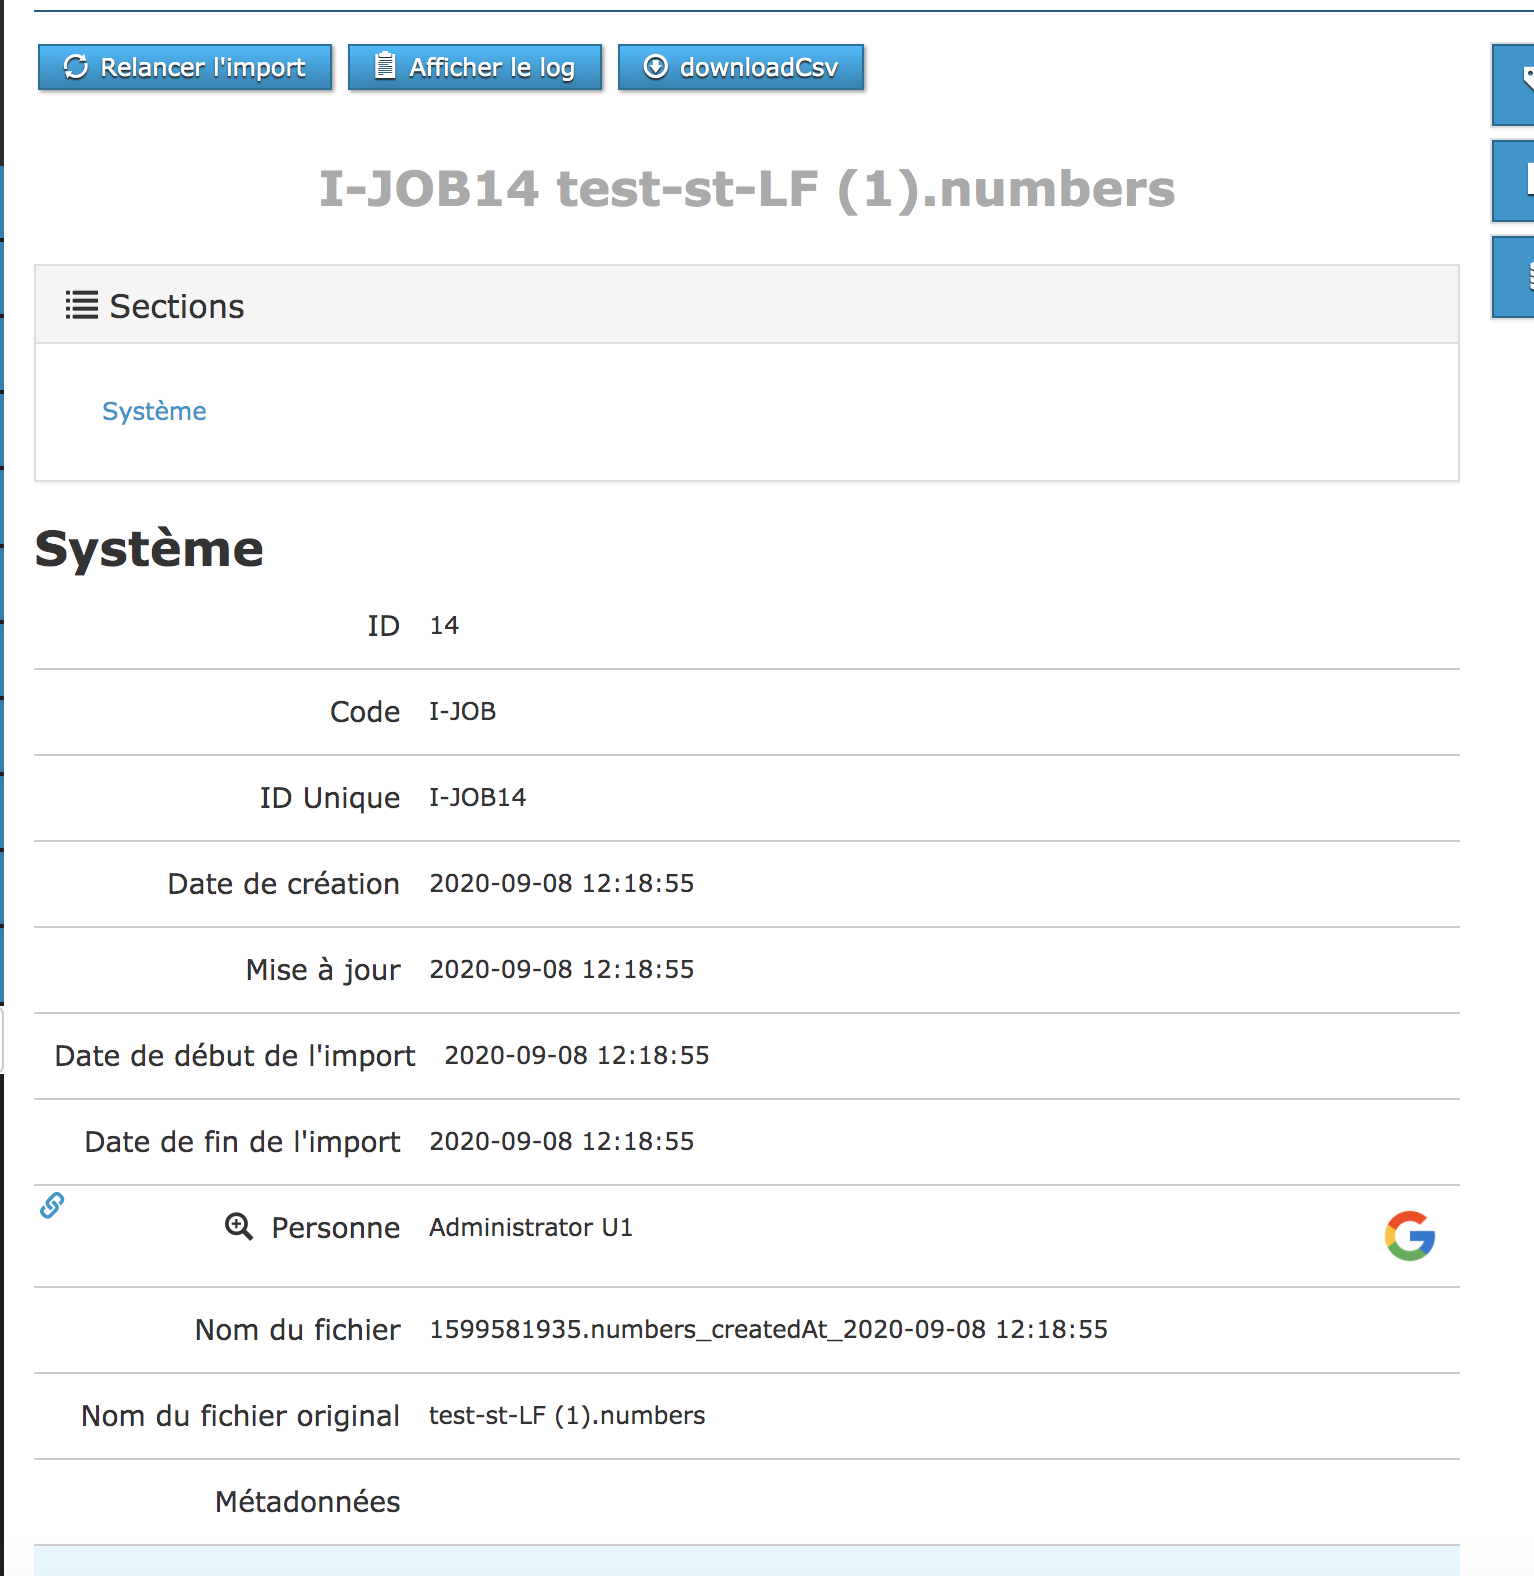Click the magnifier icon next to Personne

[x=238, y=1226]
